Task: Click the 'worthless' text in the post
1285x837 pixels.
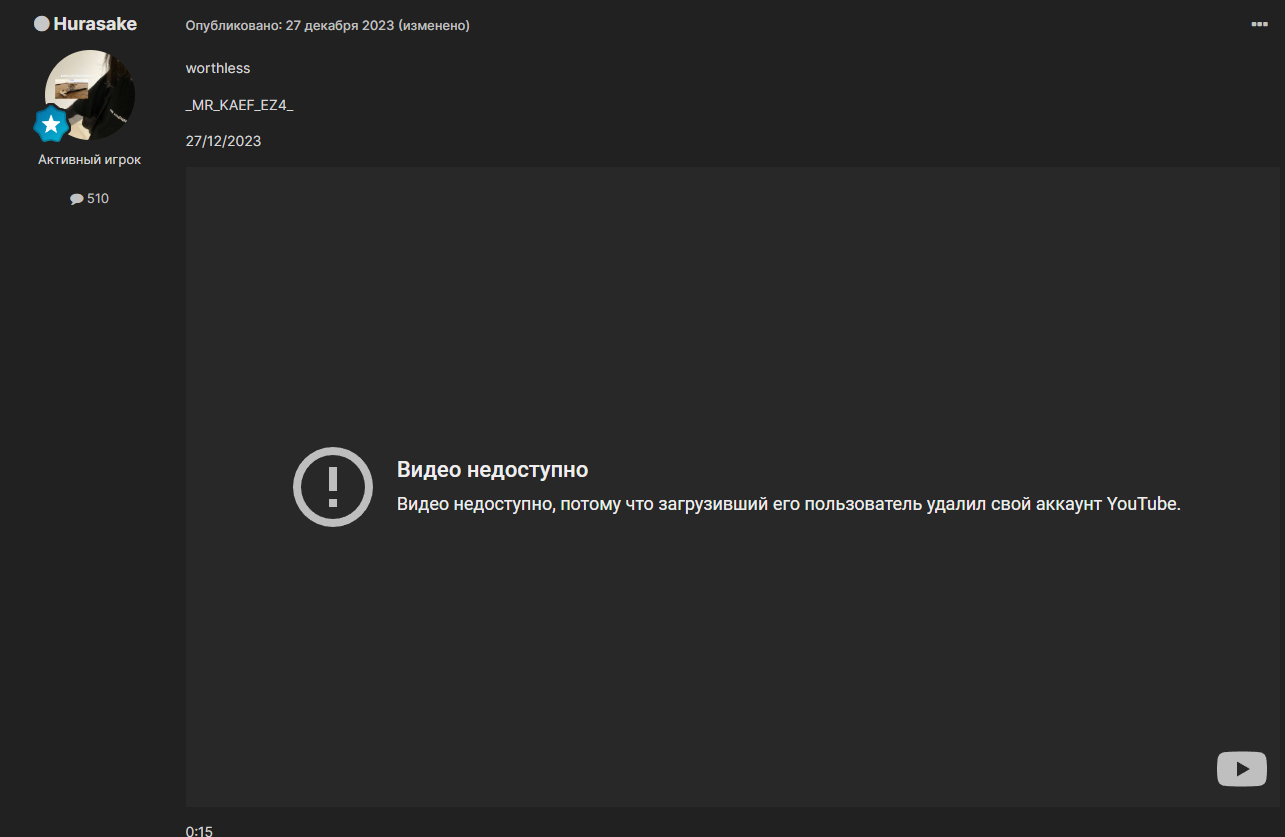Action: click(218, 68)
